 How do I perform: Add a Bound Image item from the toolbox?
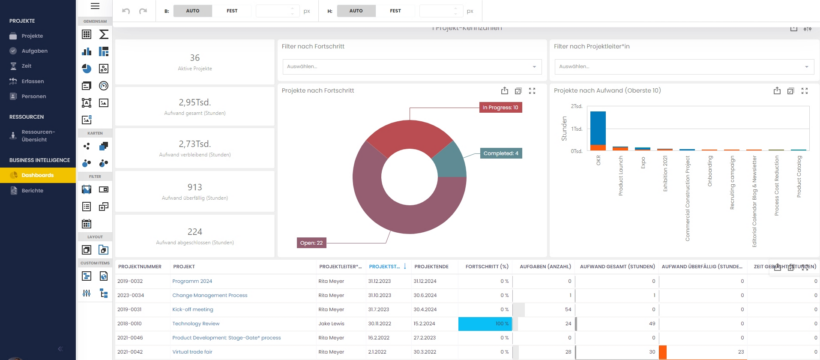[x=87, y=120]
